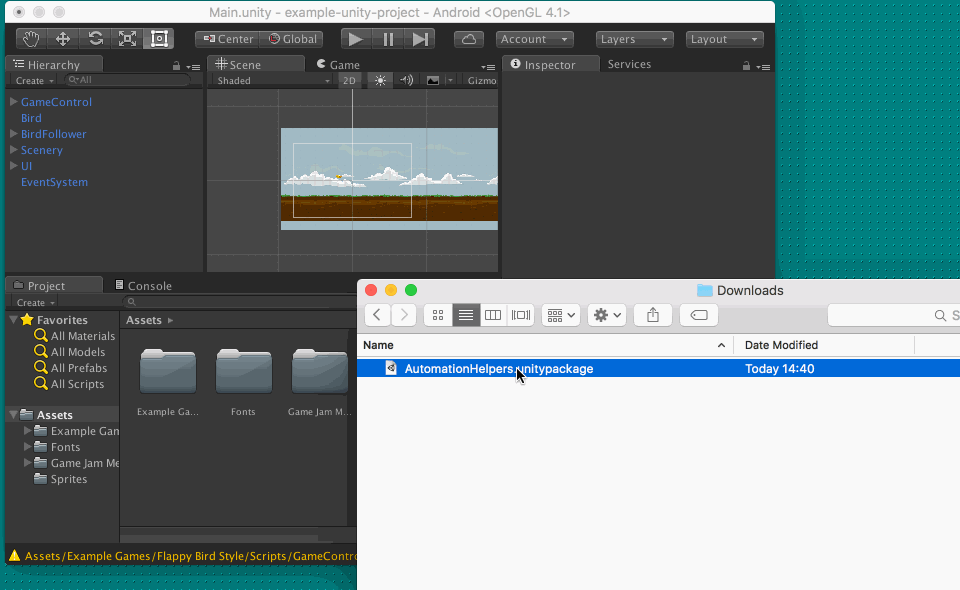Toggle scene audio speaker icon
960x590 pixels.
[406, 81]
